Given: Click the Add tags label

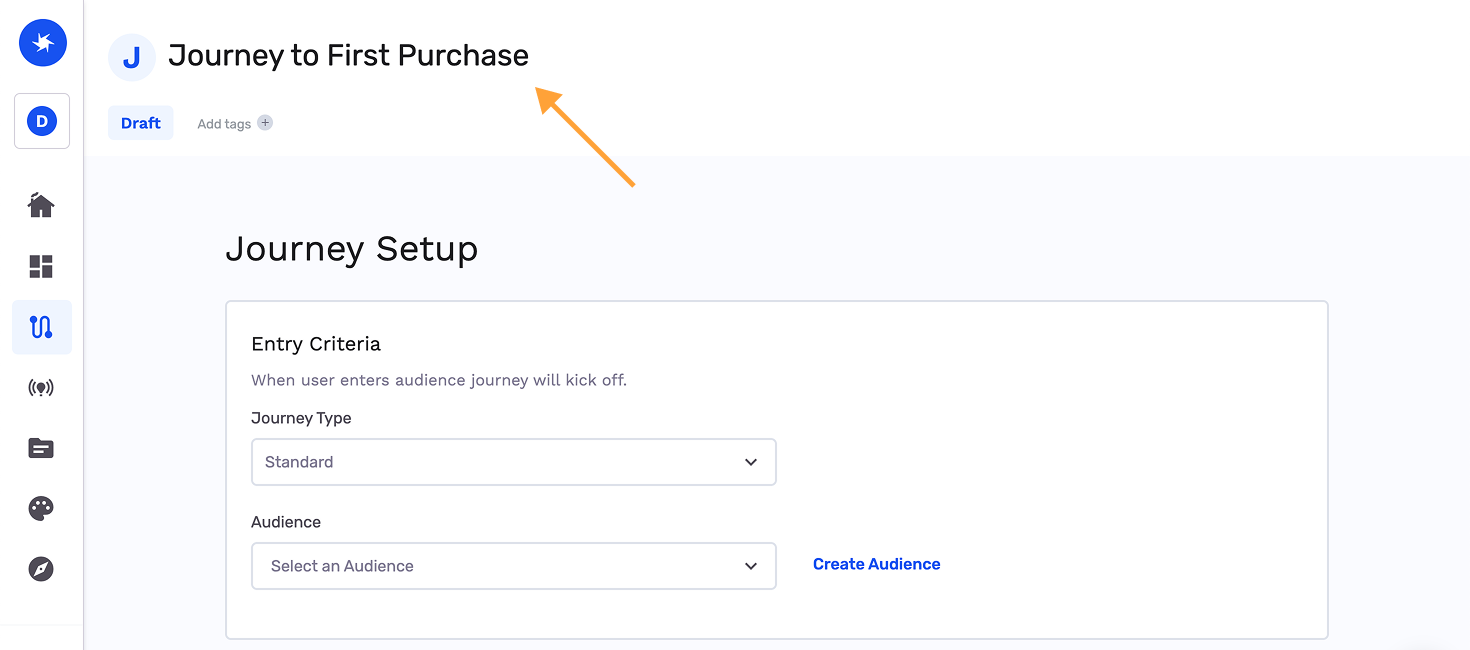Looking at the screenshot, I should click(224, 124).
